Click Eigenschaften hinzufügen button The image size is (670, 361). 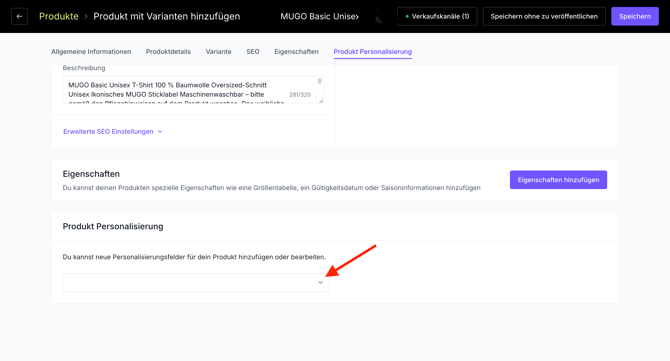(x=558, y=180)
